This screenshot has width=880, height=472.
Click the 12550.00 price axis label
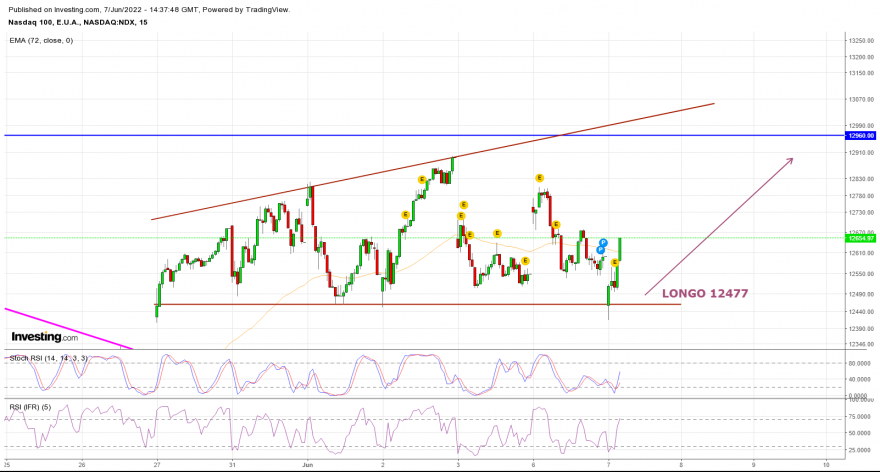(x=861, y=273)
